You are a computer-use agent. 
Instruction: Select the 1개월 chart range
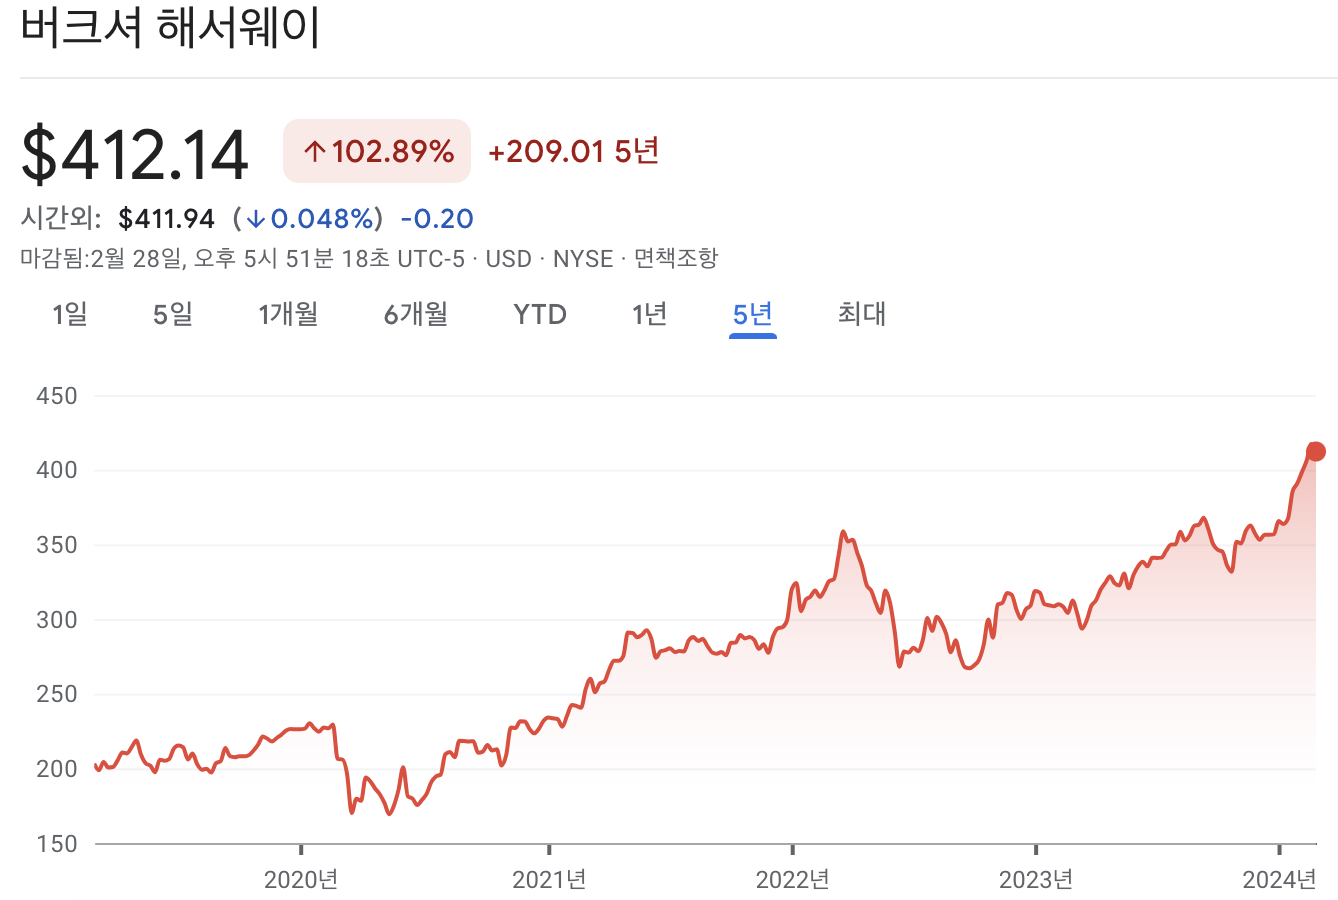pos(288,314)
